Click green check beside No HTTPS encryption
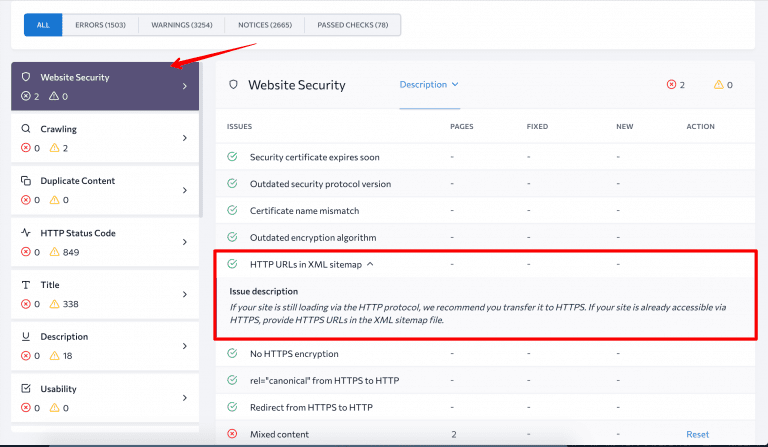This screenshot has width=768, height=447. (x=232, y=354)
